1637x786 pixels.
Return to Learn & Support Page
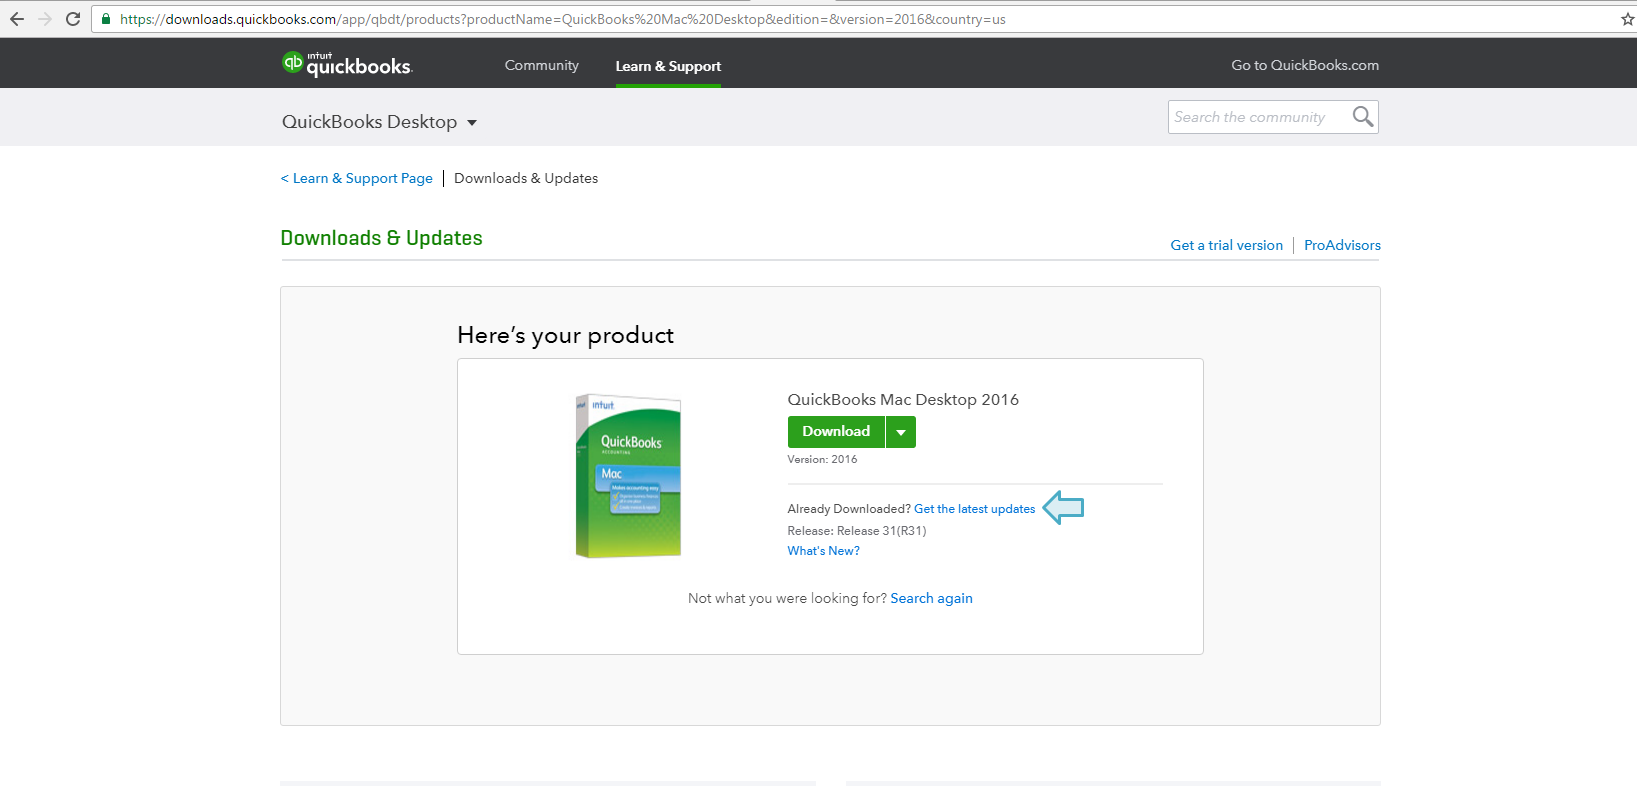(357, 178)
